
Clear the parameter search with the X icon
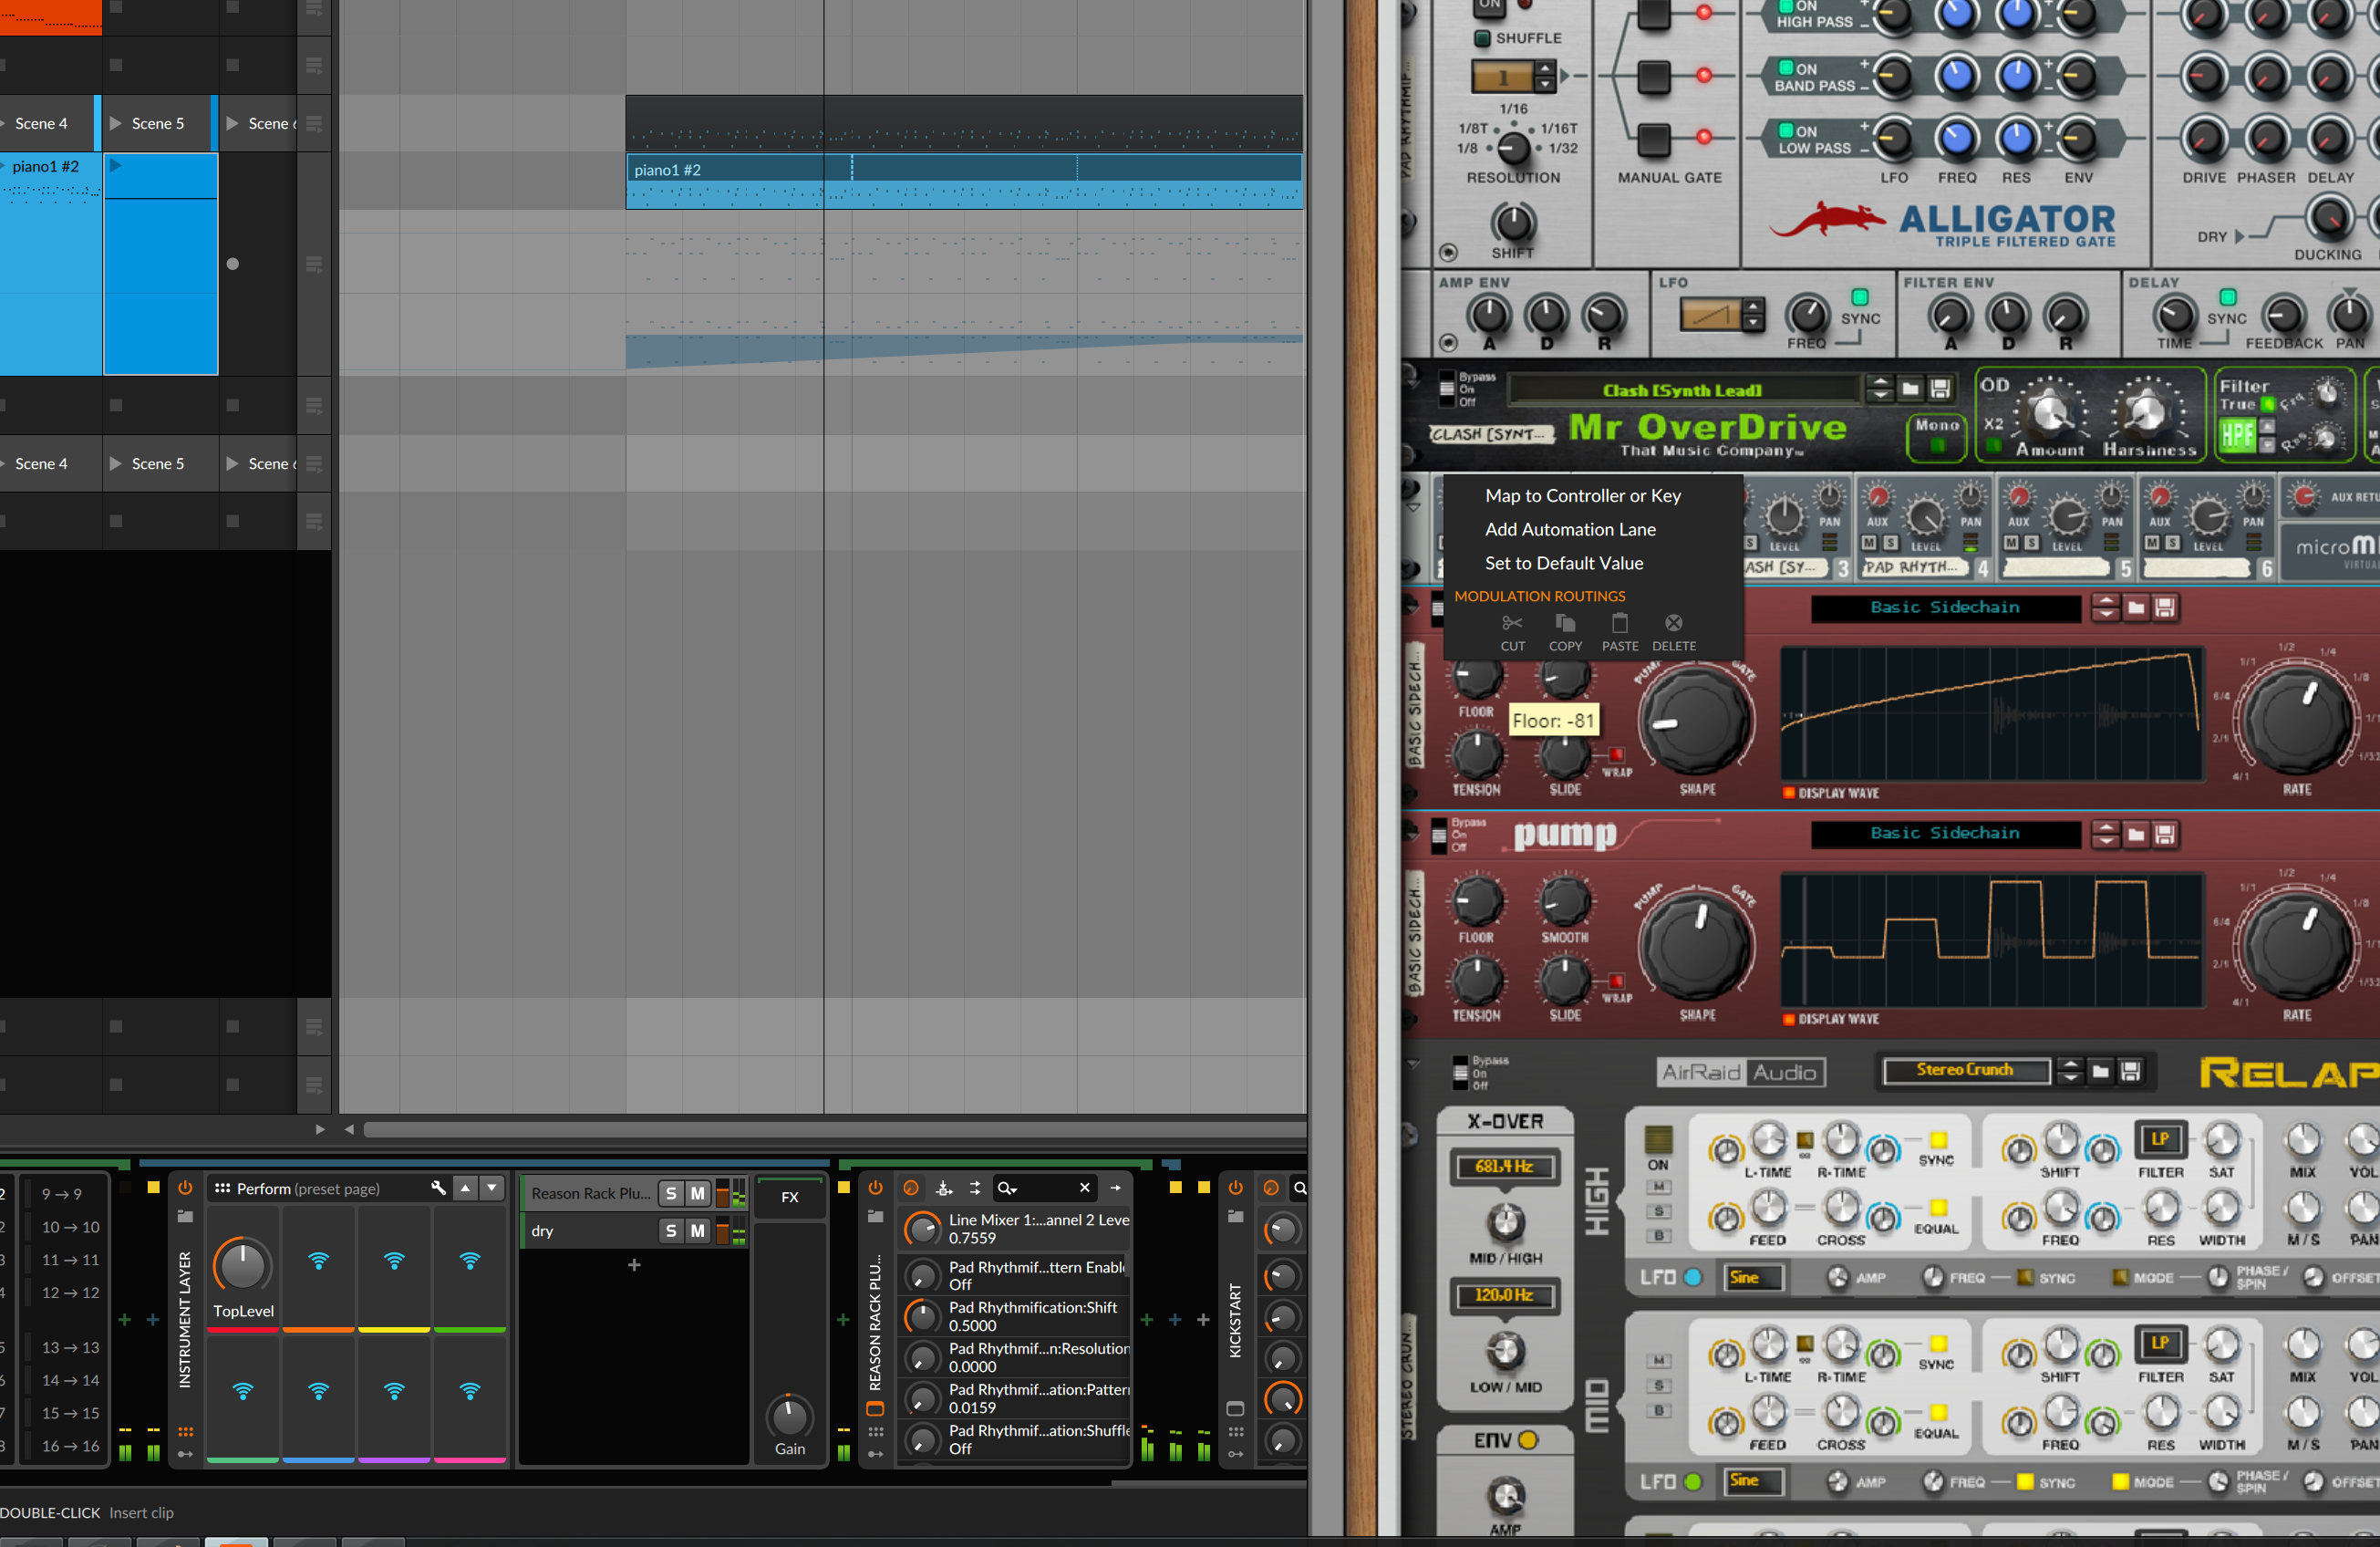click(x=1085, y=1188)
